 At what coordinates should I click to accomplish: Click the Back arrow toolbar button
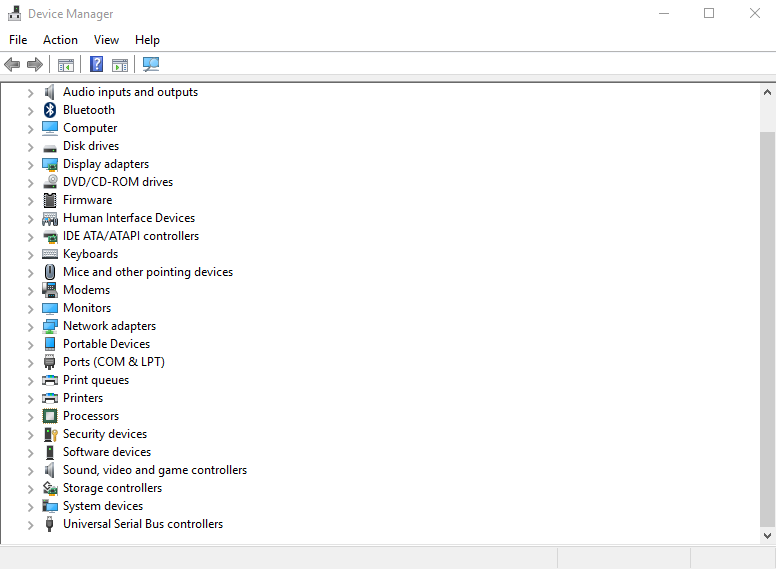tap(12, 65)
